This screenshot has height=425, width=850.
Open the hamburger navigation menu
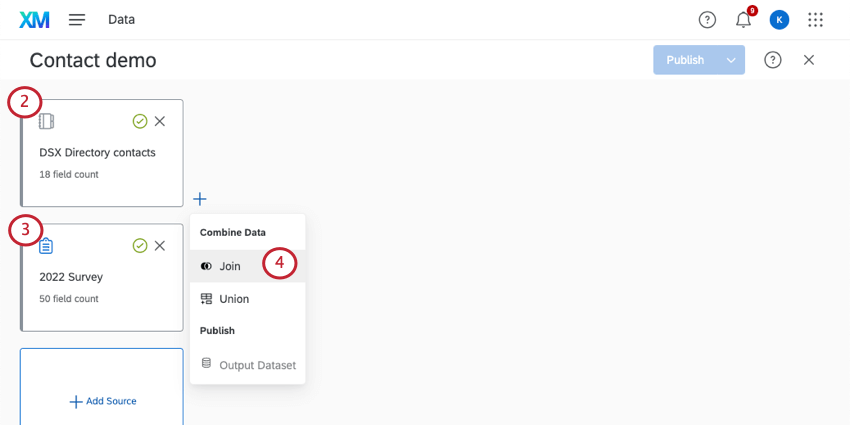coord(77,20)
